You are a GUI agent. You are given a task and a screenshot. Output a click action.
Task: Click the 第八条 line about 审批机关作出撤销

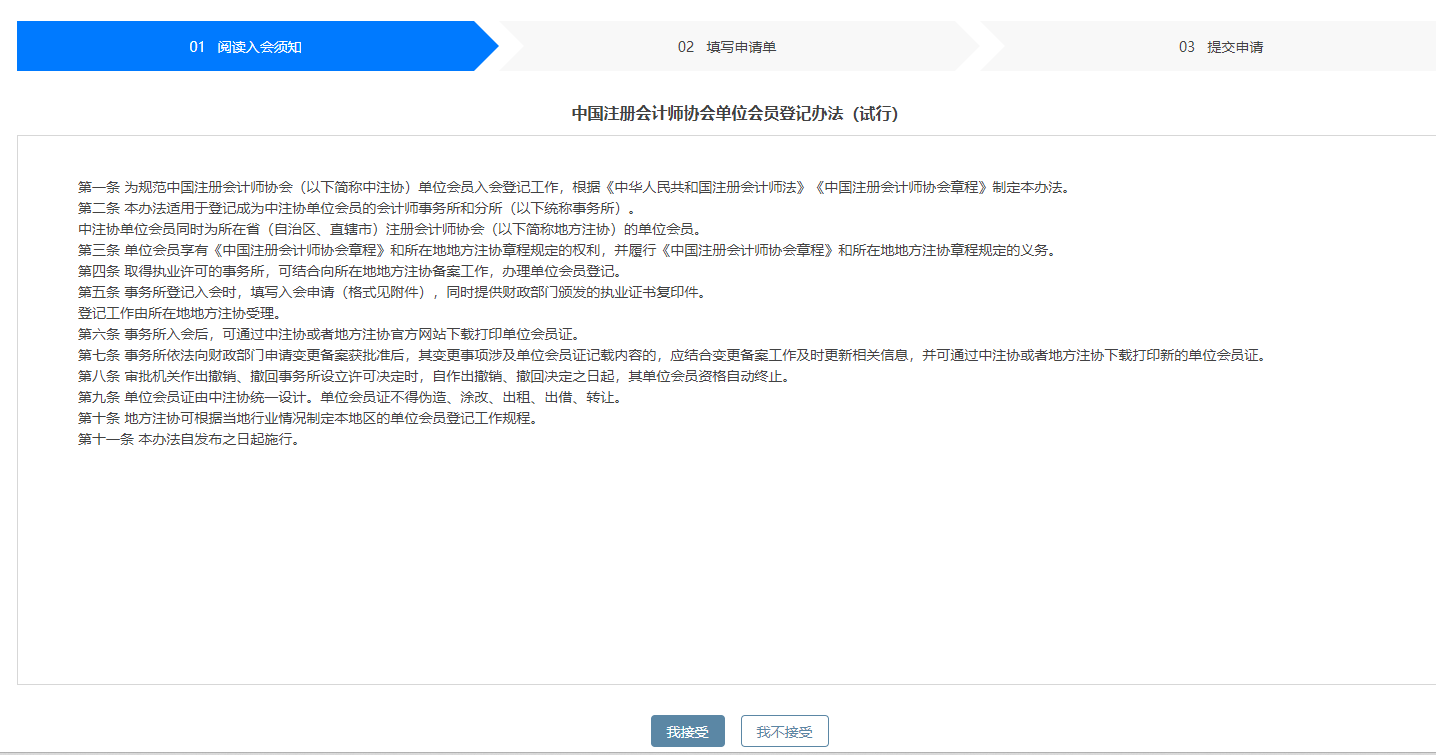(434, 376)
